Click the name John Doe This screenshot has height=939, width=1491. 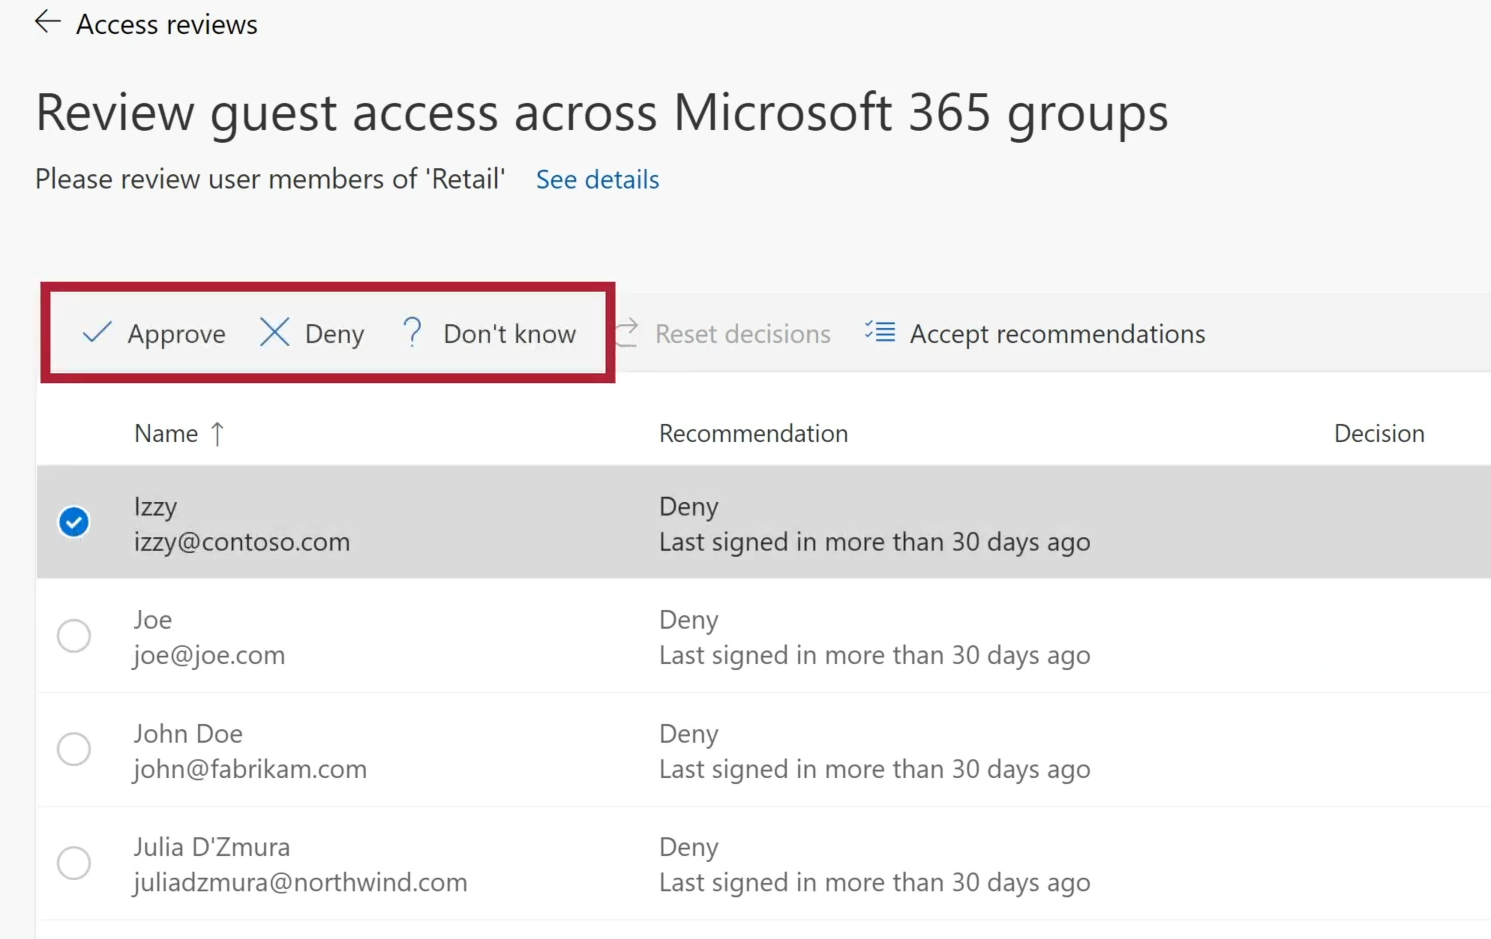pos(188,733)
